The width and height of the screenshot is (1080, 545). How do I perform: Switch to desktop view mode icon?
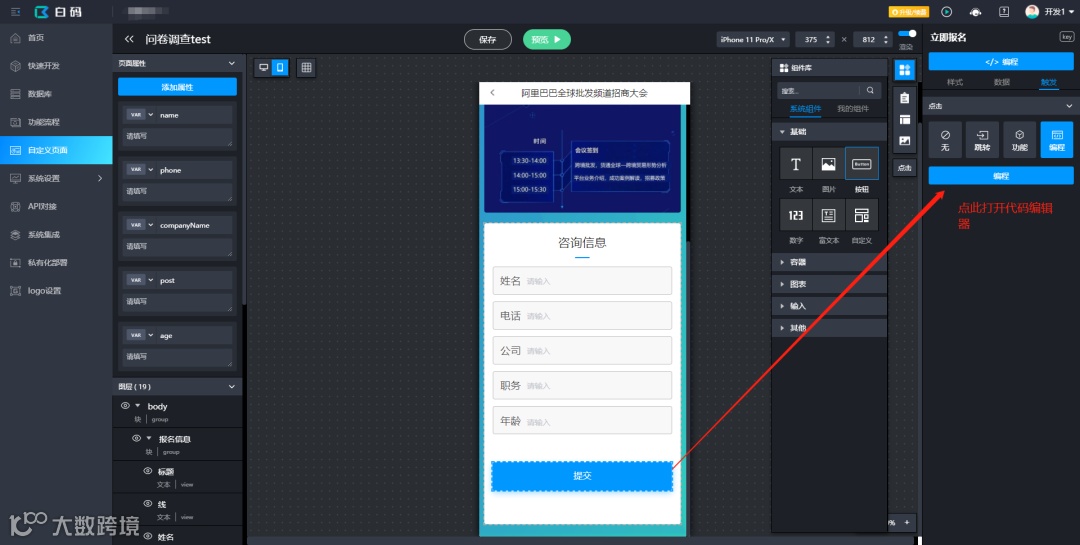[x=263, y=67]
